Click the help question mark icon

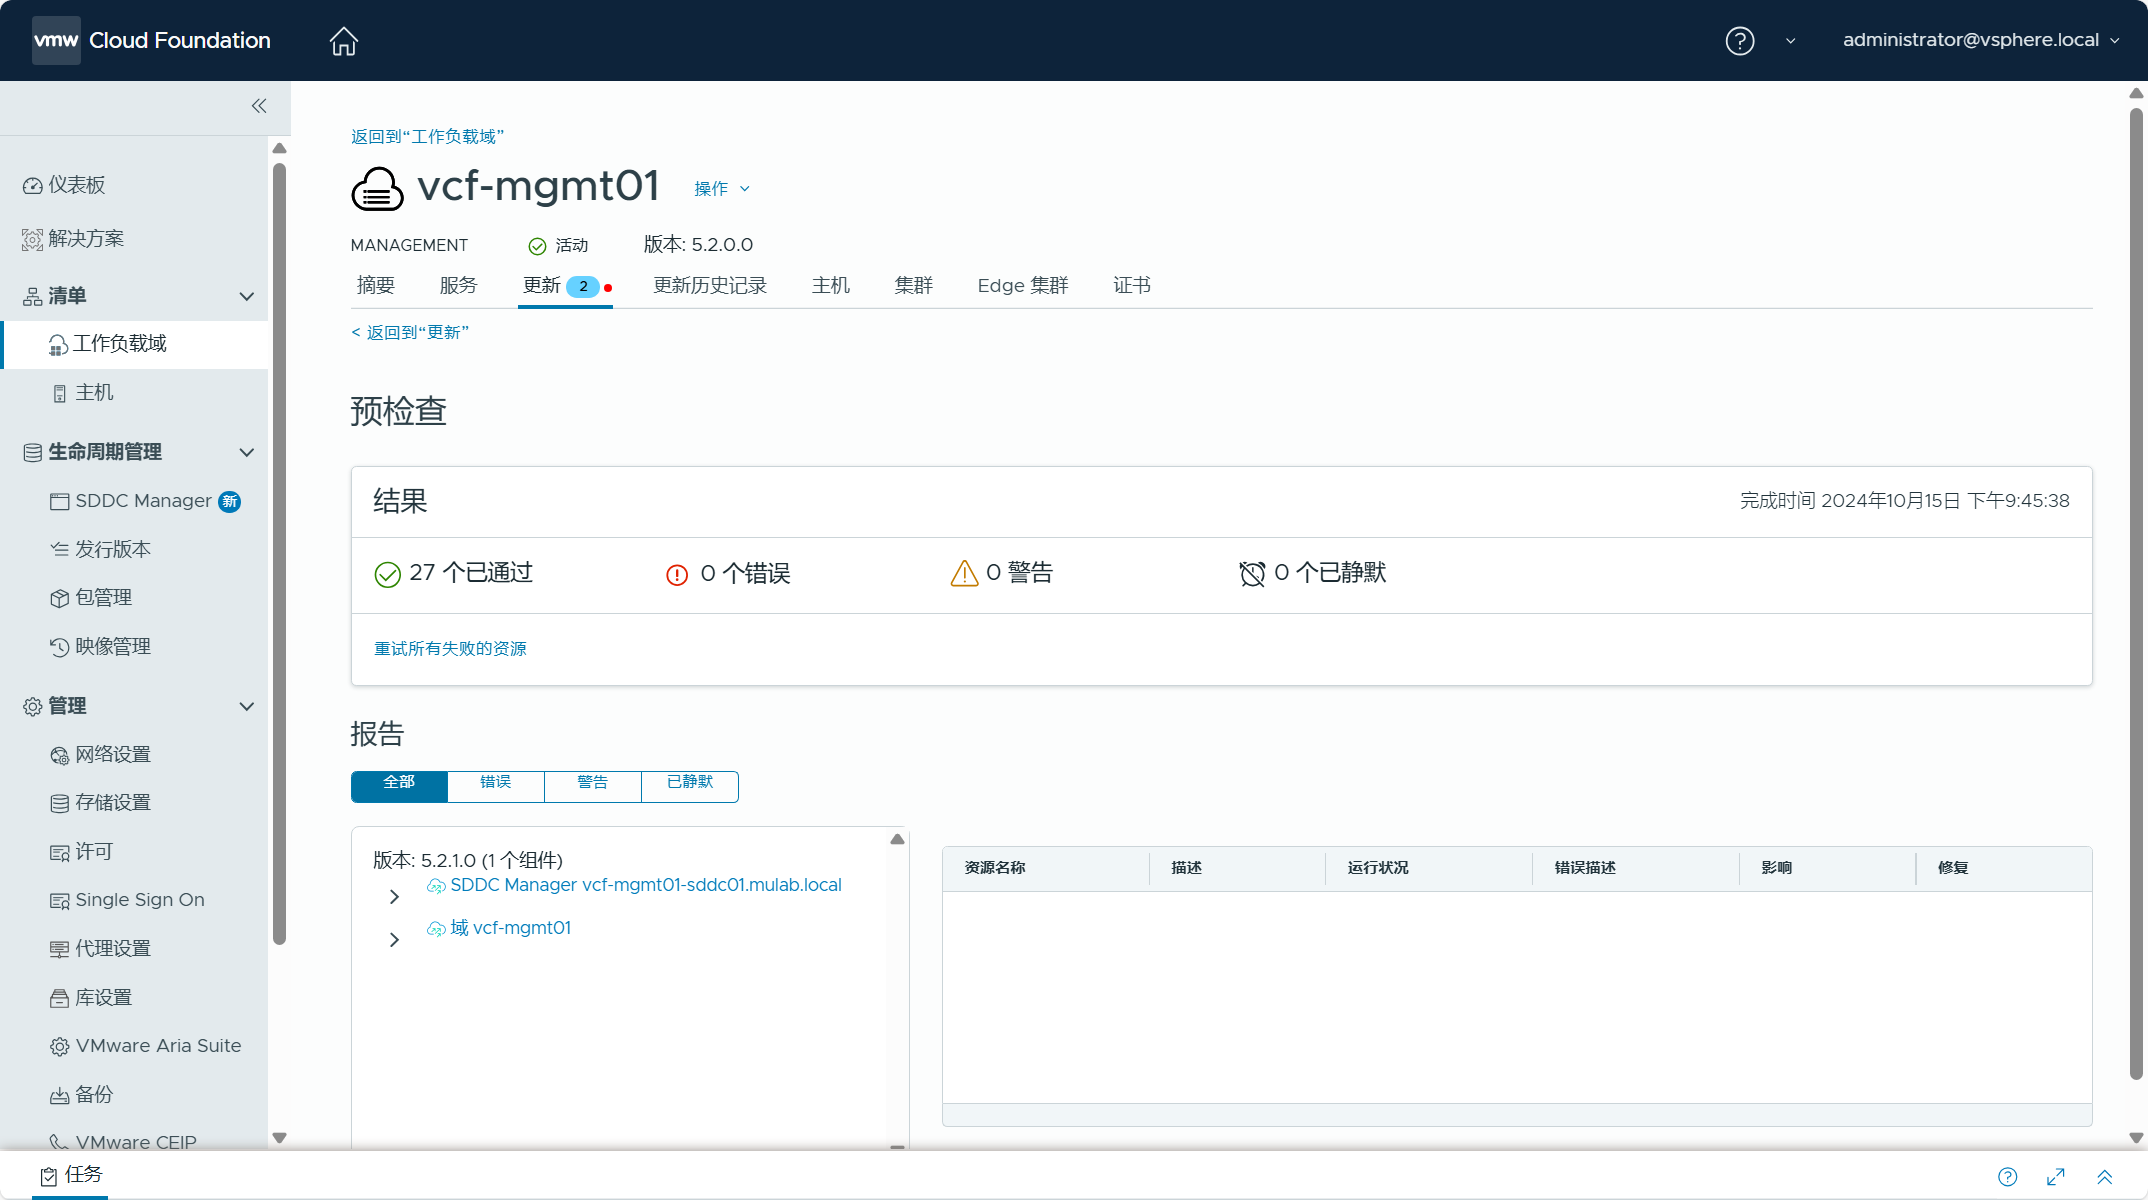1739,40
